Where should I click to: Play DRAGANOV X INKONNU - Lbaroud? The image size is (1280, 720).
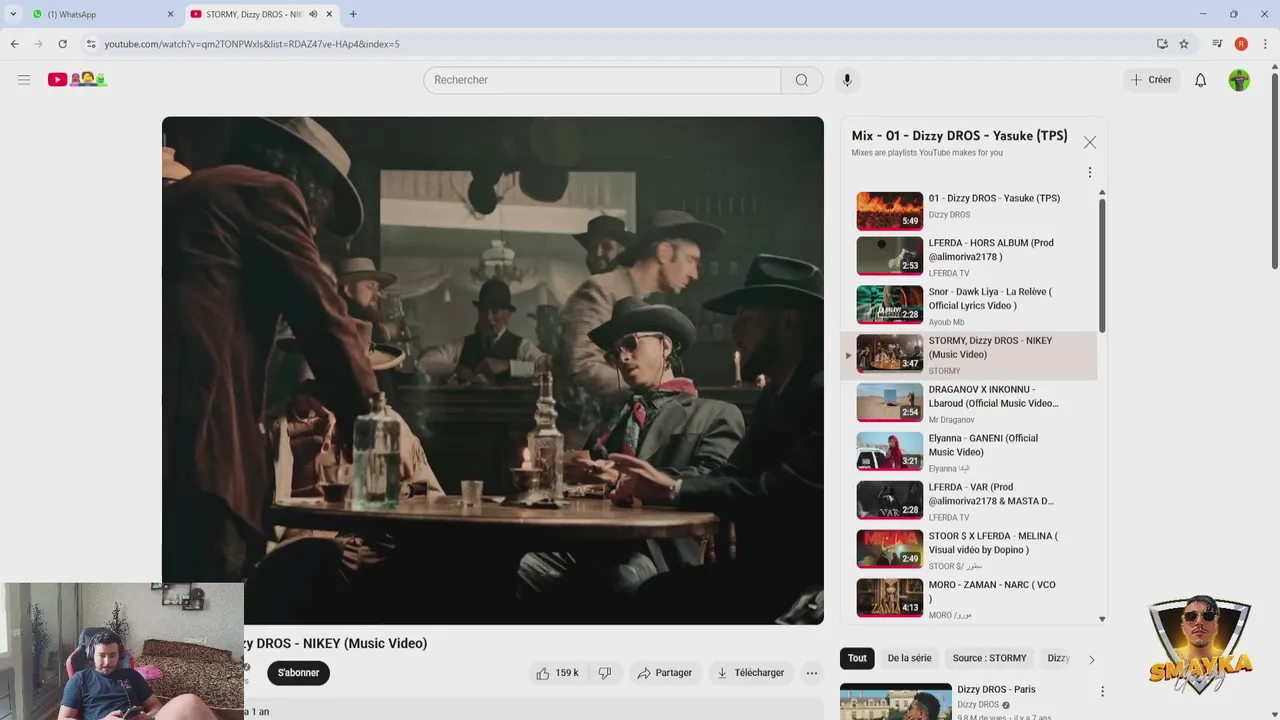pyautogui.click(x=968, y=404)
